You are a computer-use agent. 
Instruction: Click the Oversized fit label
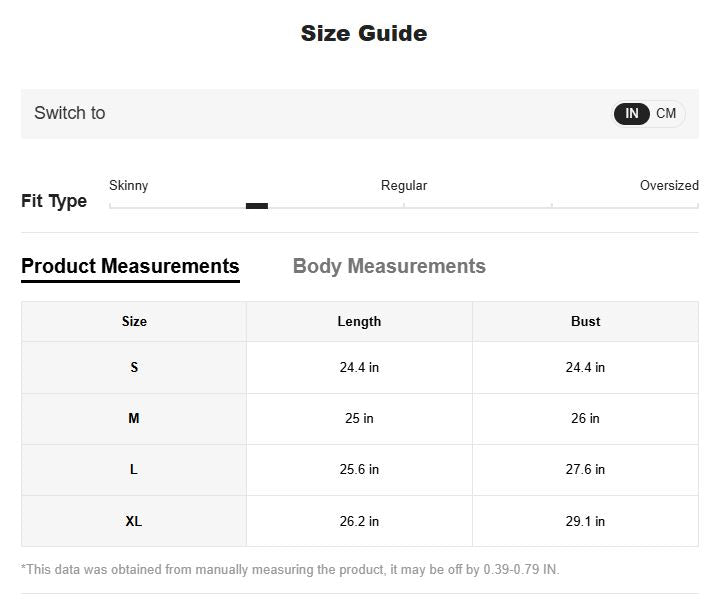(669, 185)
